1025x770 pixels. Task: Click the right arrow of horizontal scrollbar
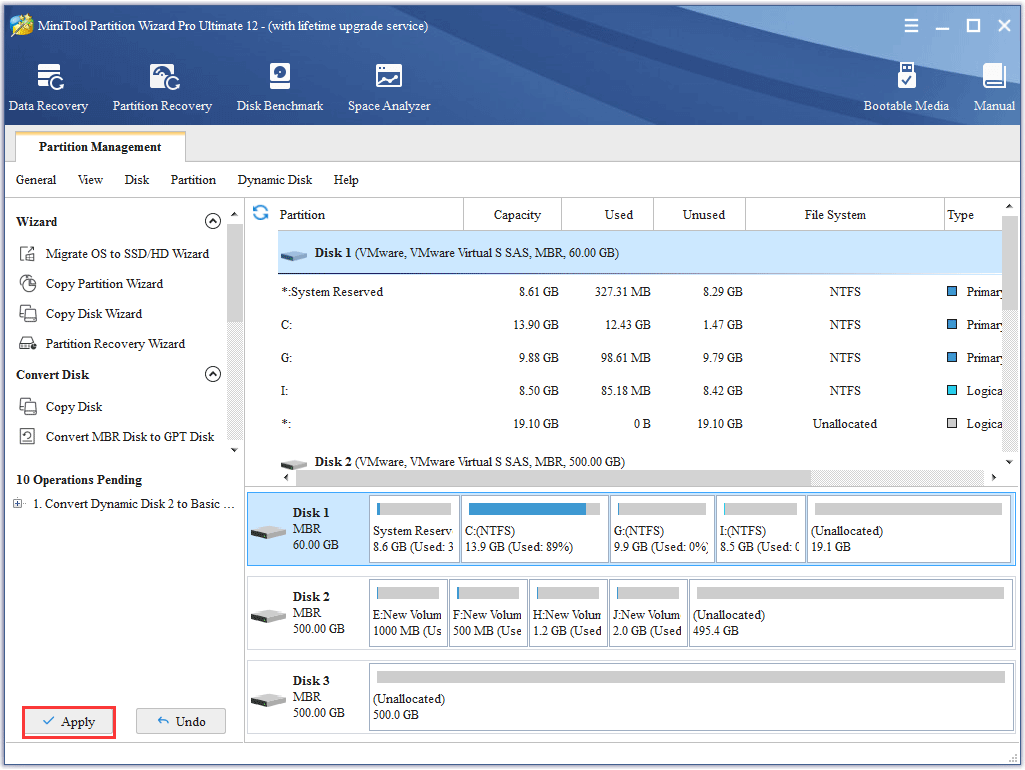pyautogui.click(x=994, y=477)
